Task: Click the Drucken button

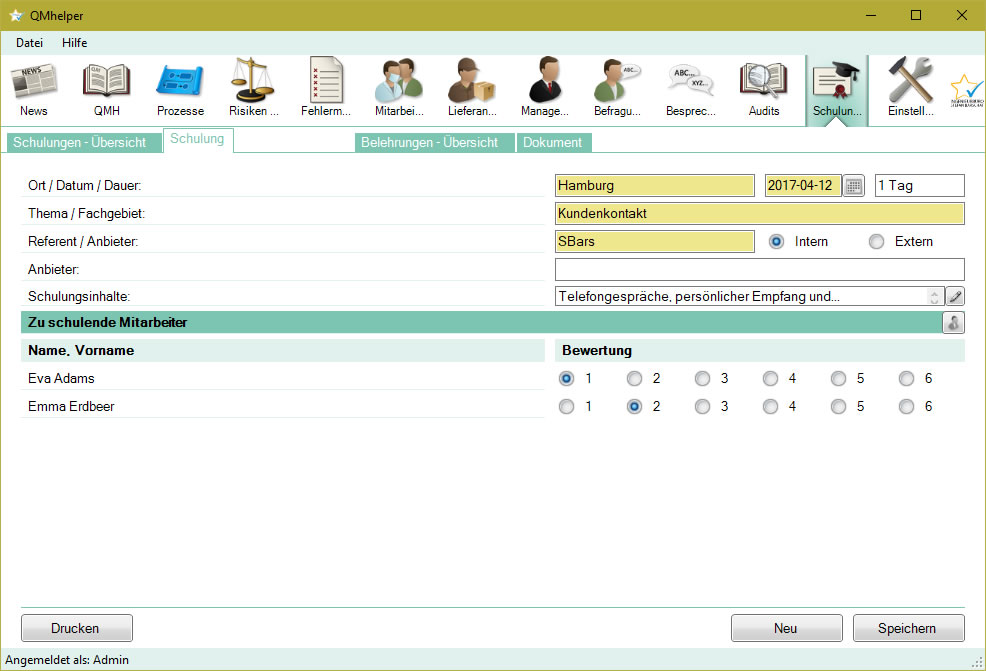Action: (x=76, y=628)
